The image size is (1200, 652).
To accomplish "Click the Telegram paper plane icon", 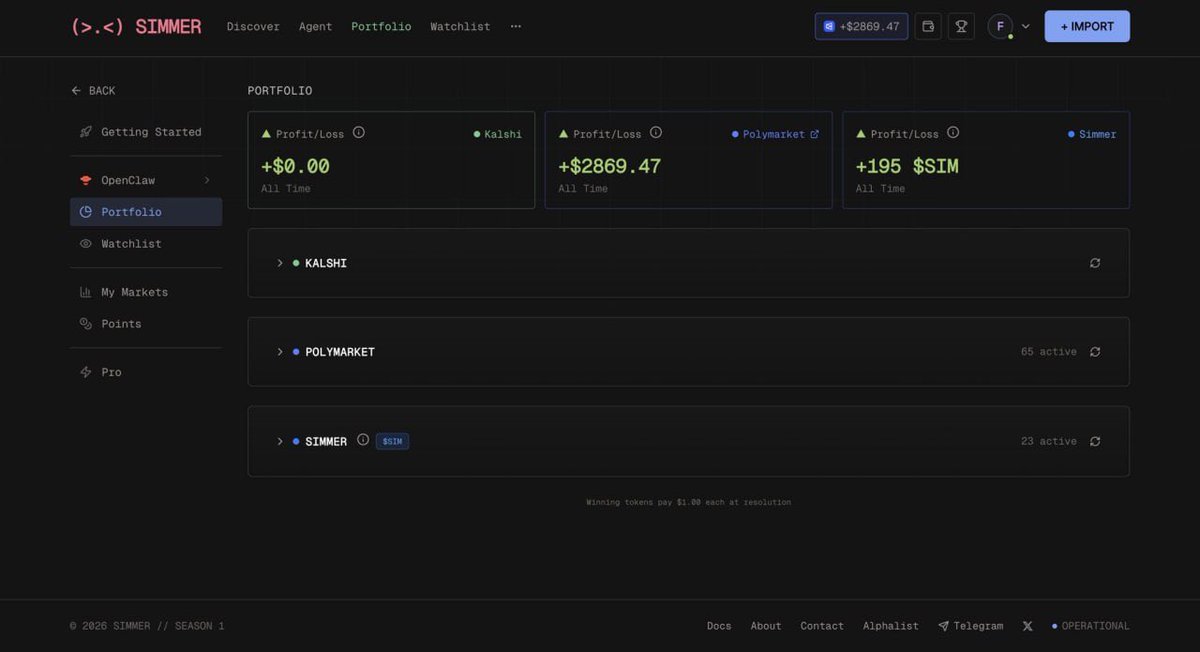I will (x=943, y=626).
